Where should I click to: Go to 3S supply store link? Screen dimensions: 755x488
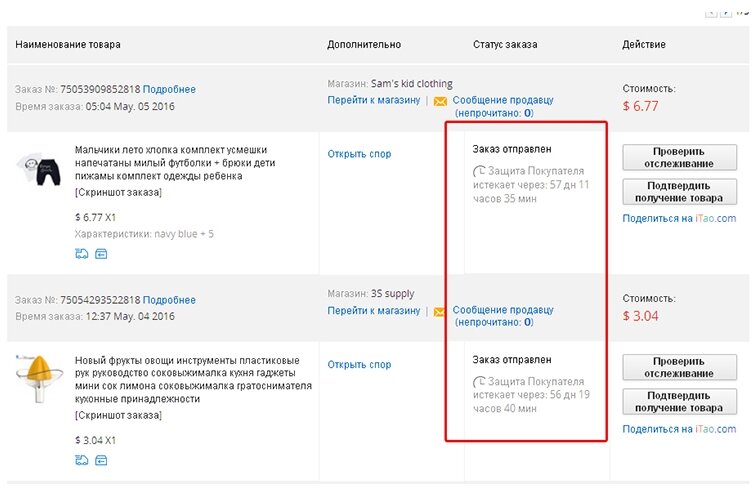[x=374, y=311]
